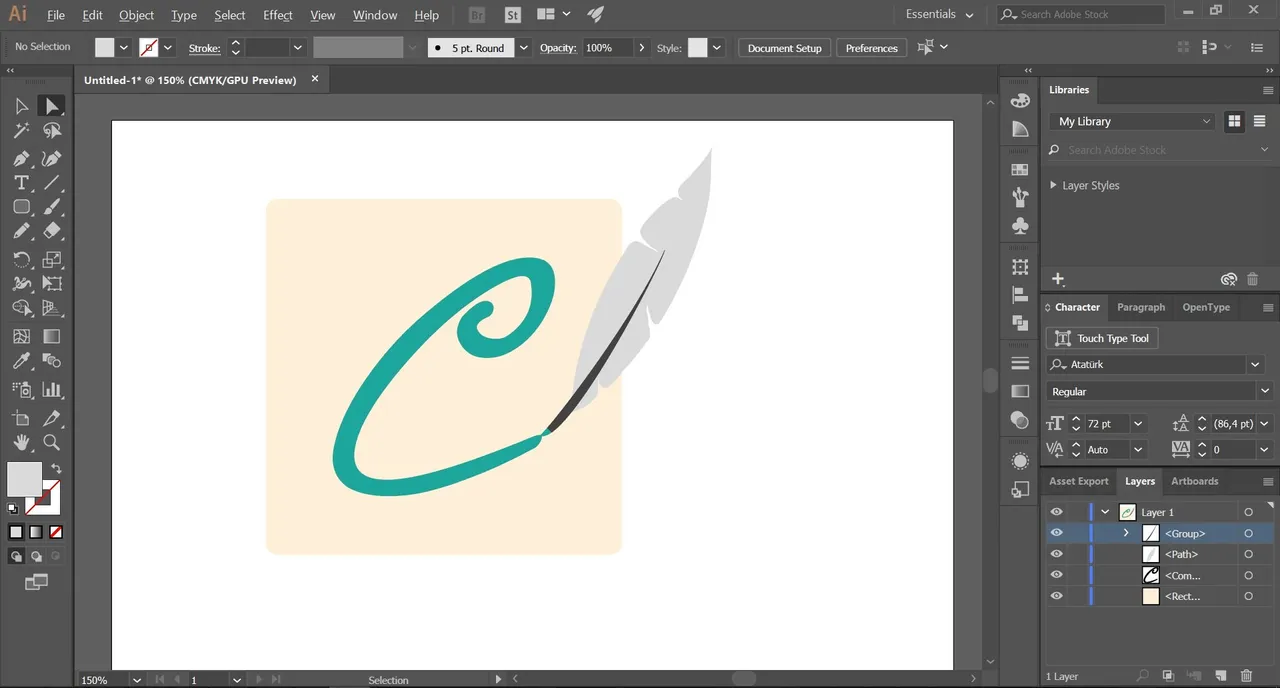This screenshot has width=1280, height=688.
Task: Select the Eyedropper tool
Action: [21, 361]
